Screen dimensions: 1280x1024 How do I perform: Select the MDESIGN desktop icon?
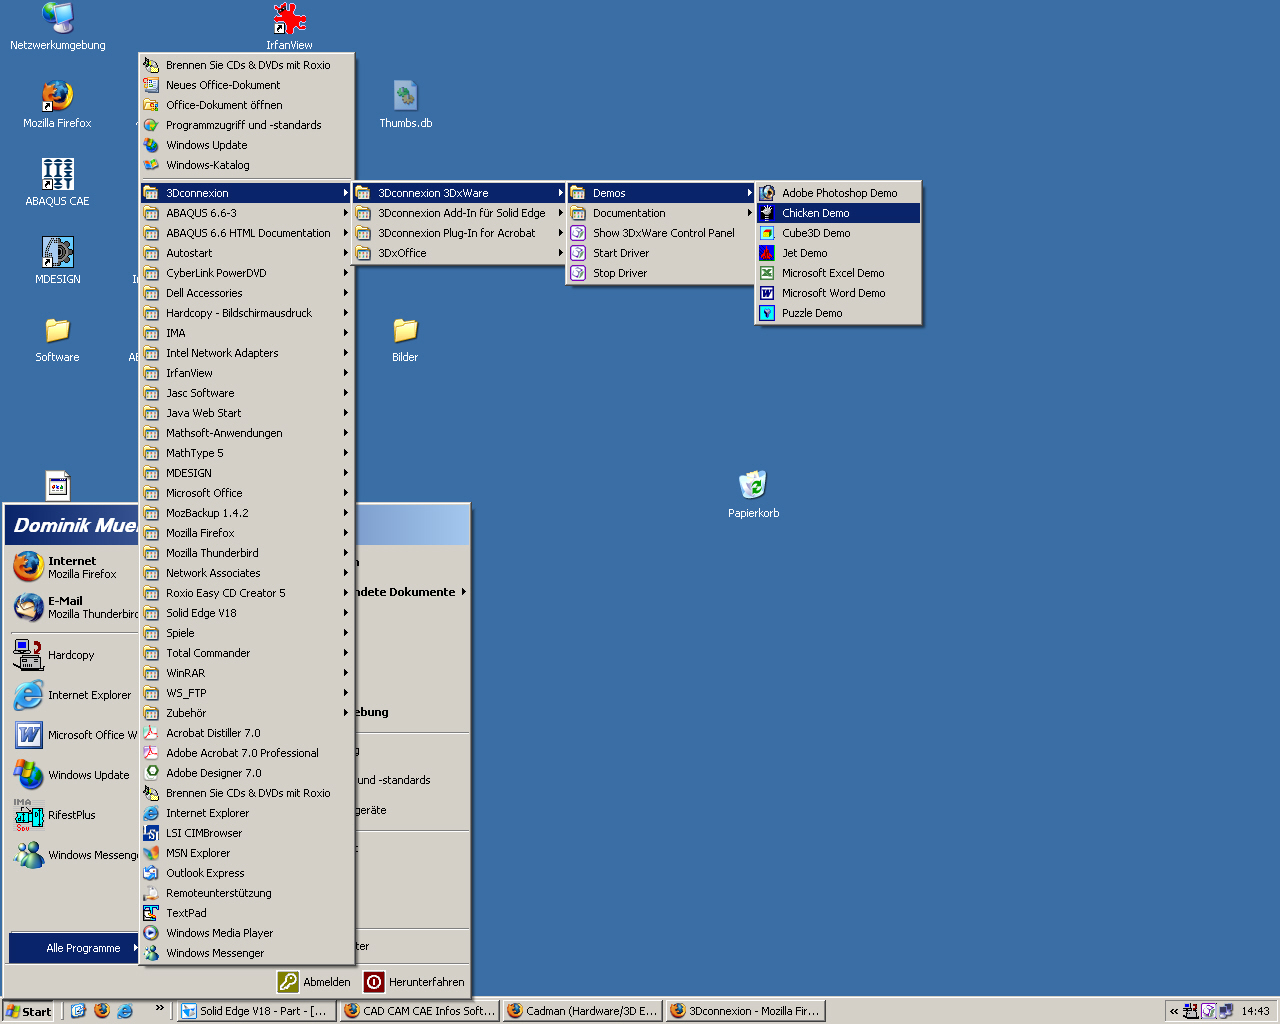(x=58, y=261)
